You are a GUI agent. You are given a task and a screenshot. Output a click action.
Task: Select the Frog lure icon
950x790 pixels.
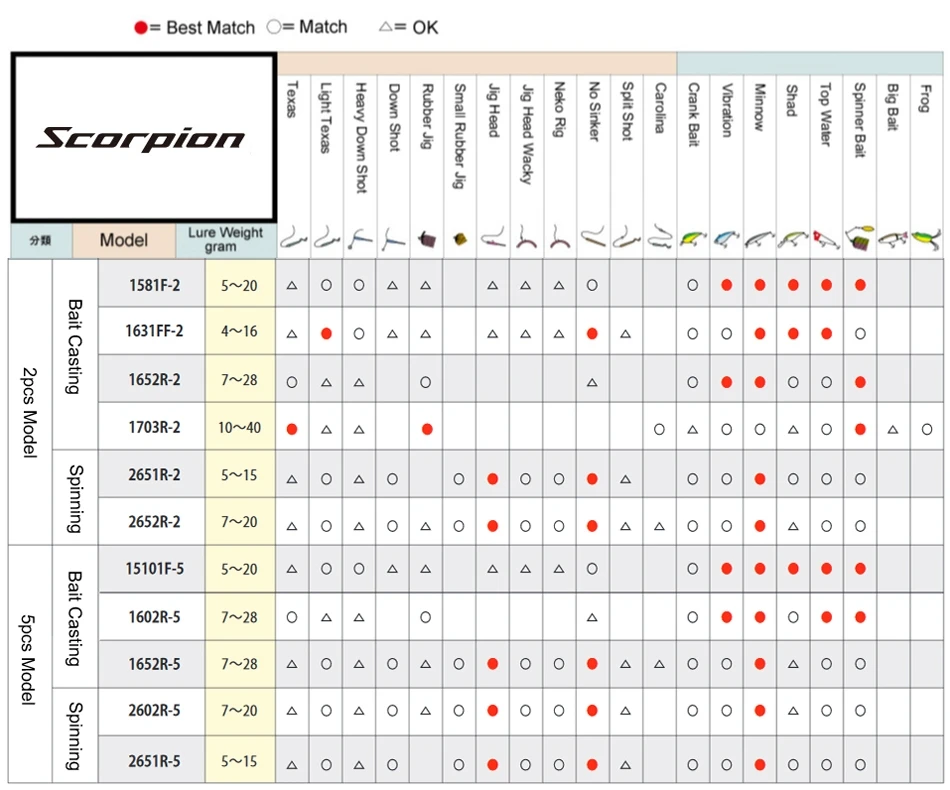point(927,238)
